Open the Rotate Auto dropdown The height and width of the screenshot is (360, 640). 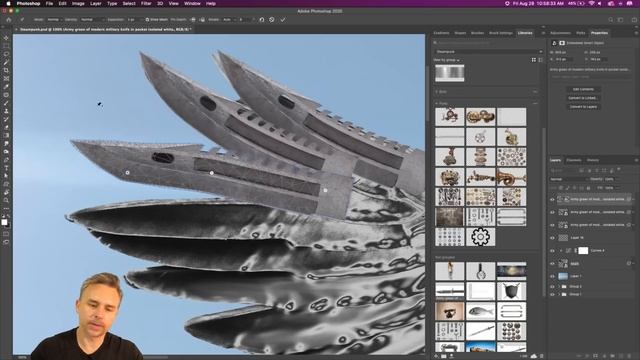pyautogui.click(x=229, y=20)
